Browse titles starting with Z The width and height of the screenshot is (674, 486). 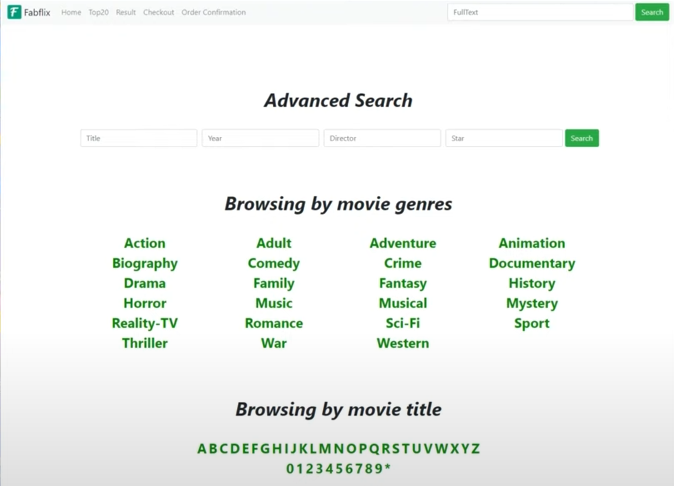[x=475, y=449]
